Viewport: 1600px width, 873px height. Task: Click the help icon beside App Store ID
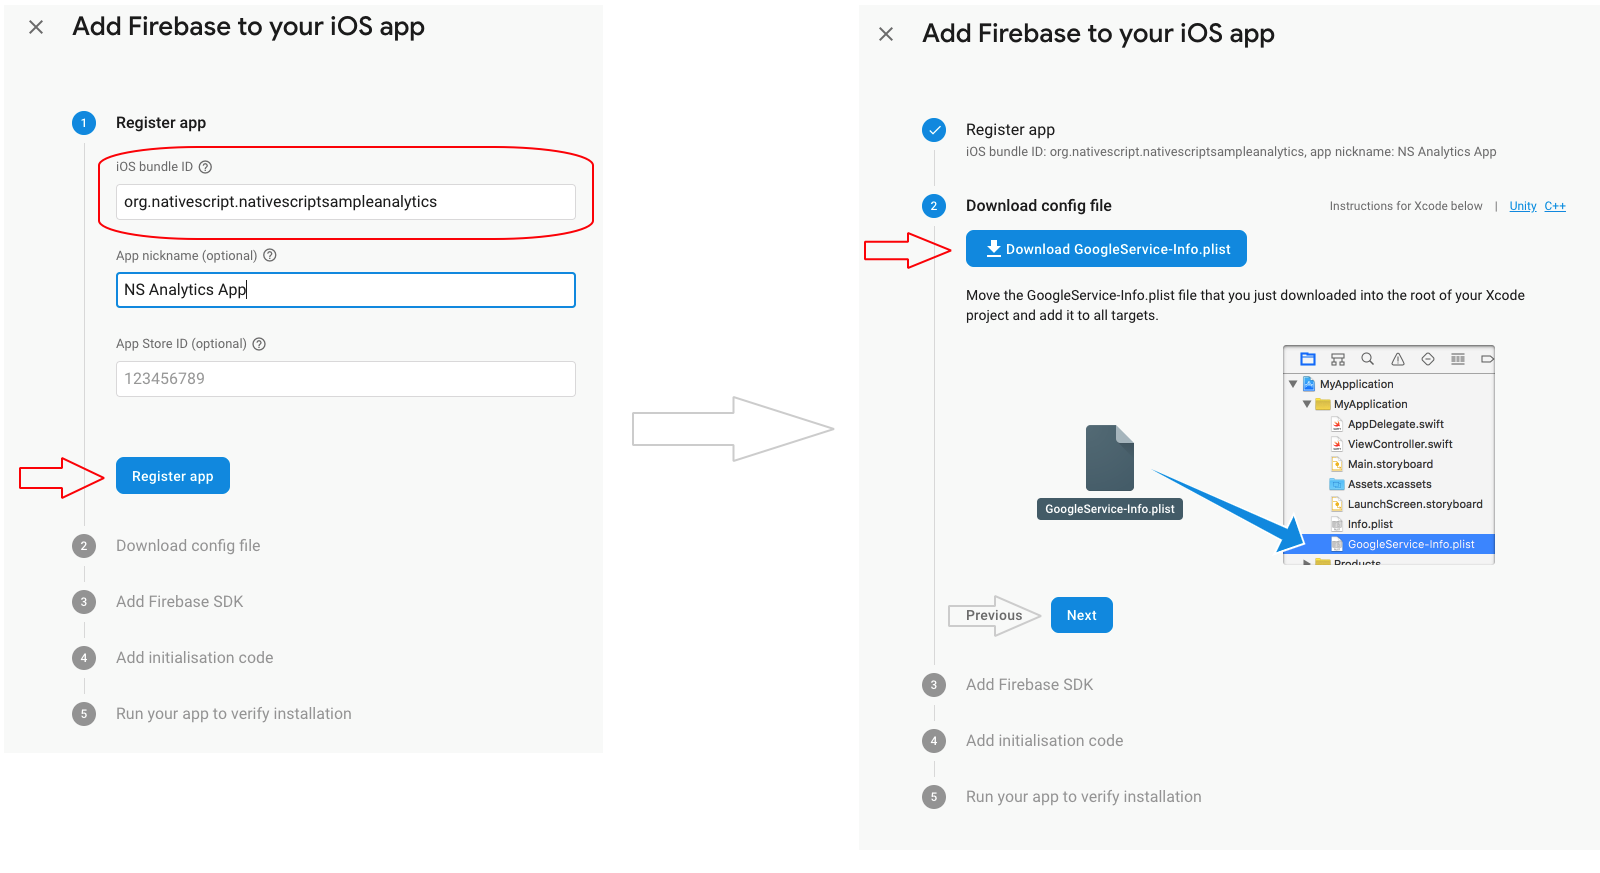click(x=259, y=343)
